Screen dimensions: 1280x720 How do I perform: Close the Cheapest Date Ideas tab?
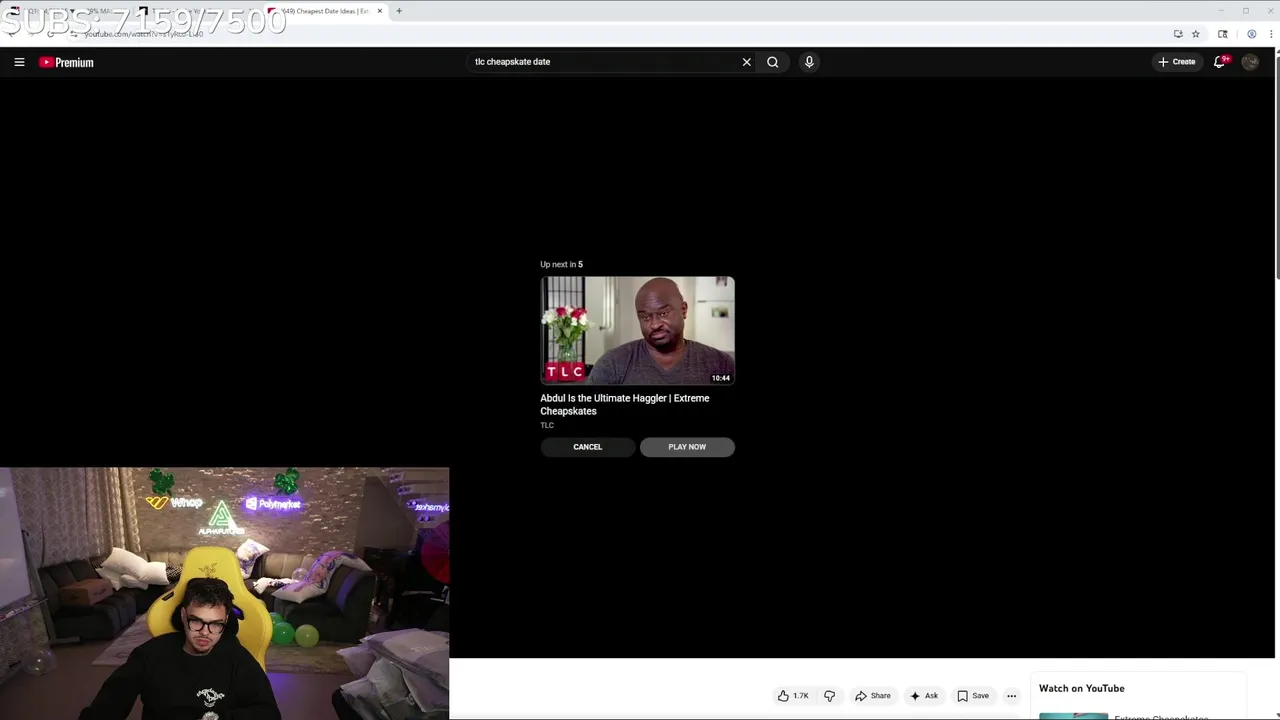tap(380, 11)
